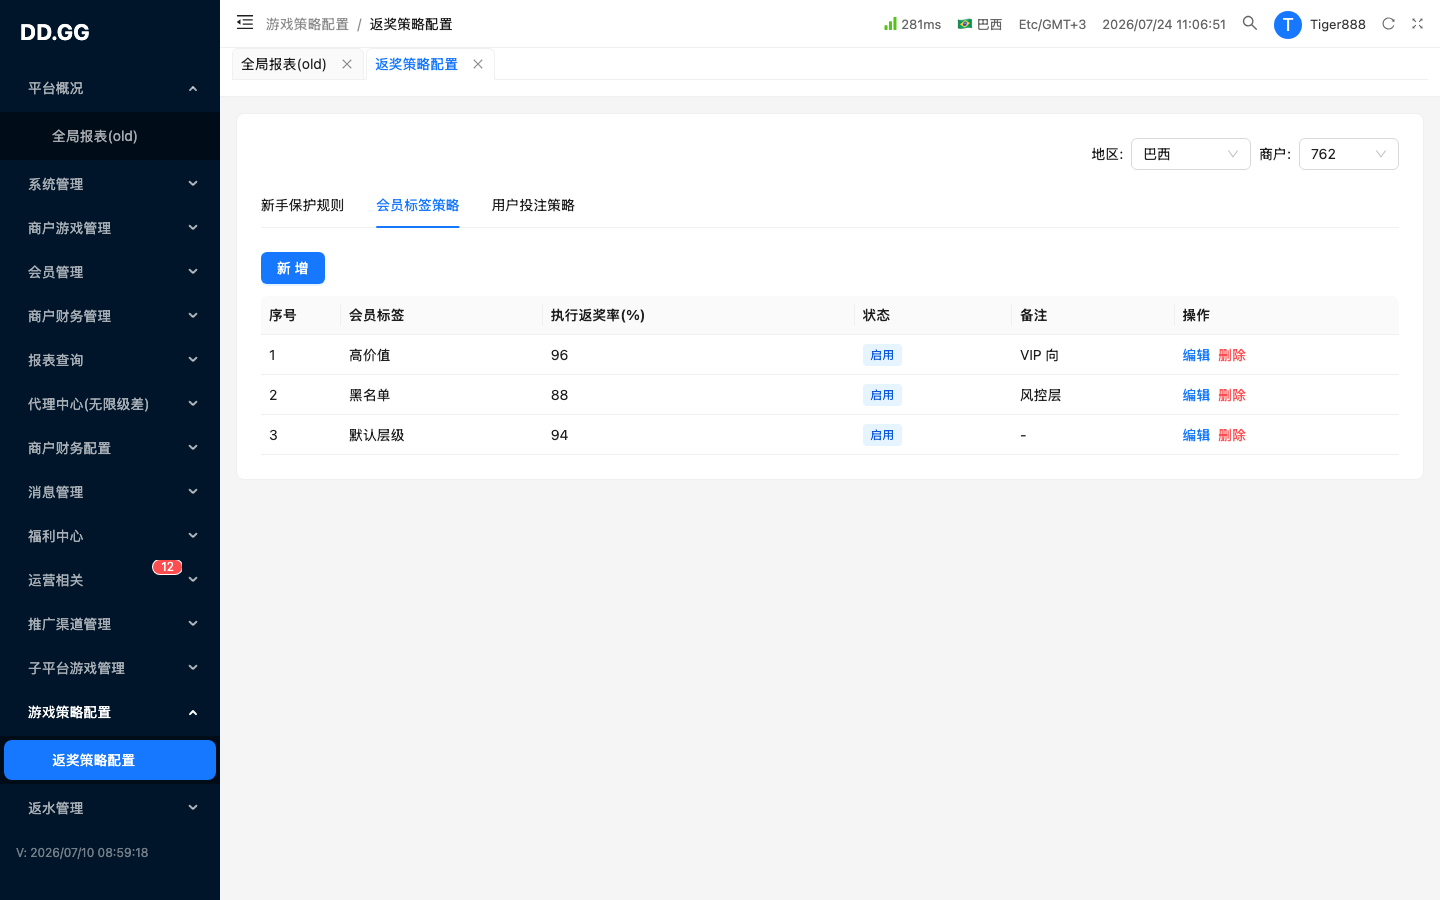Click the DD.GG logo
The image size is (1440, 900).
[x=55, y=32]
